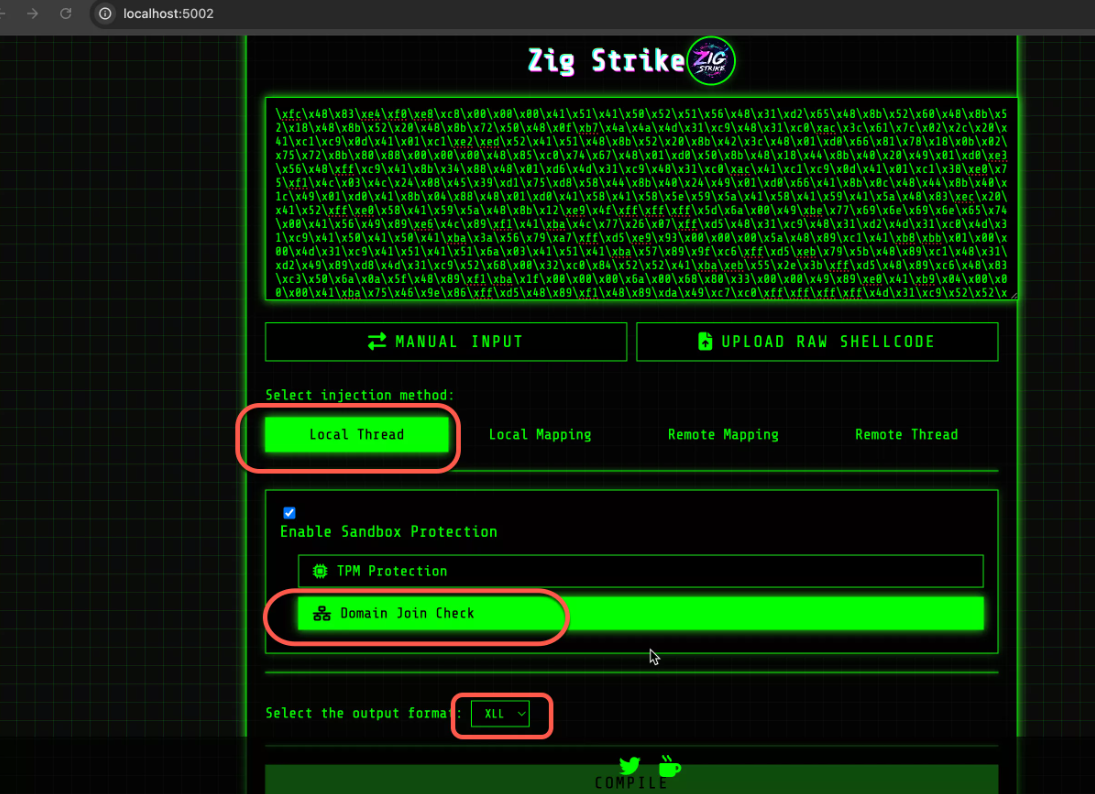This screenshot has height=794, width=1095.
Task: Click the Upload Raw Shellcode button
Action: coord(817,341)
